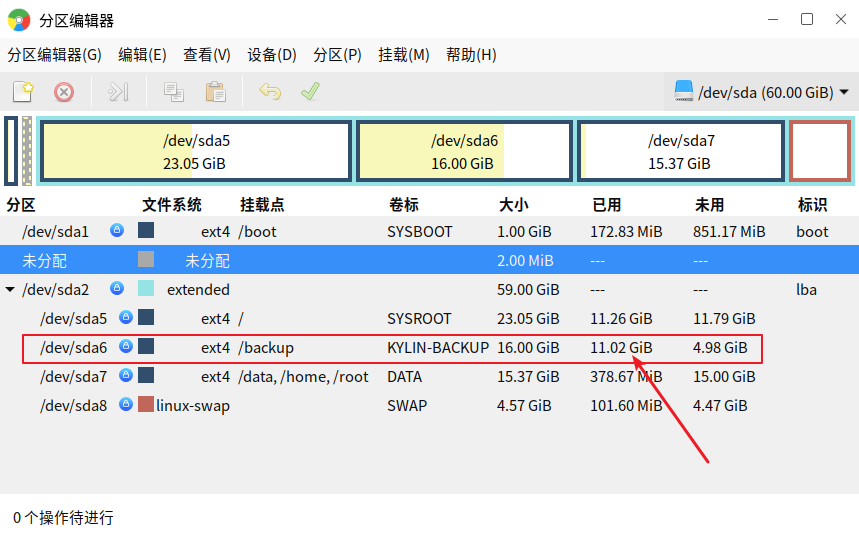
Task: Select the /dev/sda5 block in disk map
Action: pos(196,151)
